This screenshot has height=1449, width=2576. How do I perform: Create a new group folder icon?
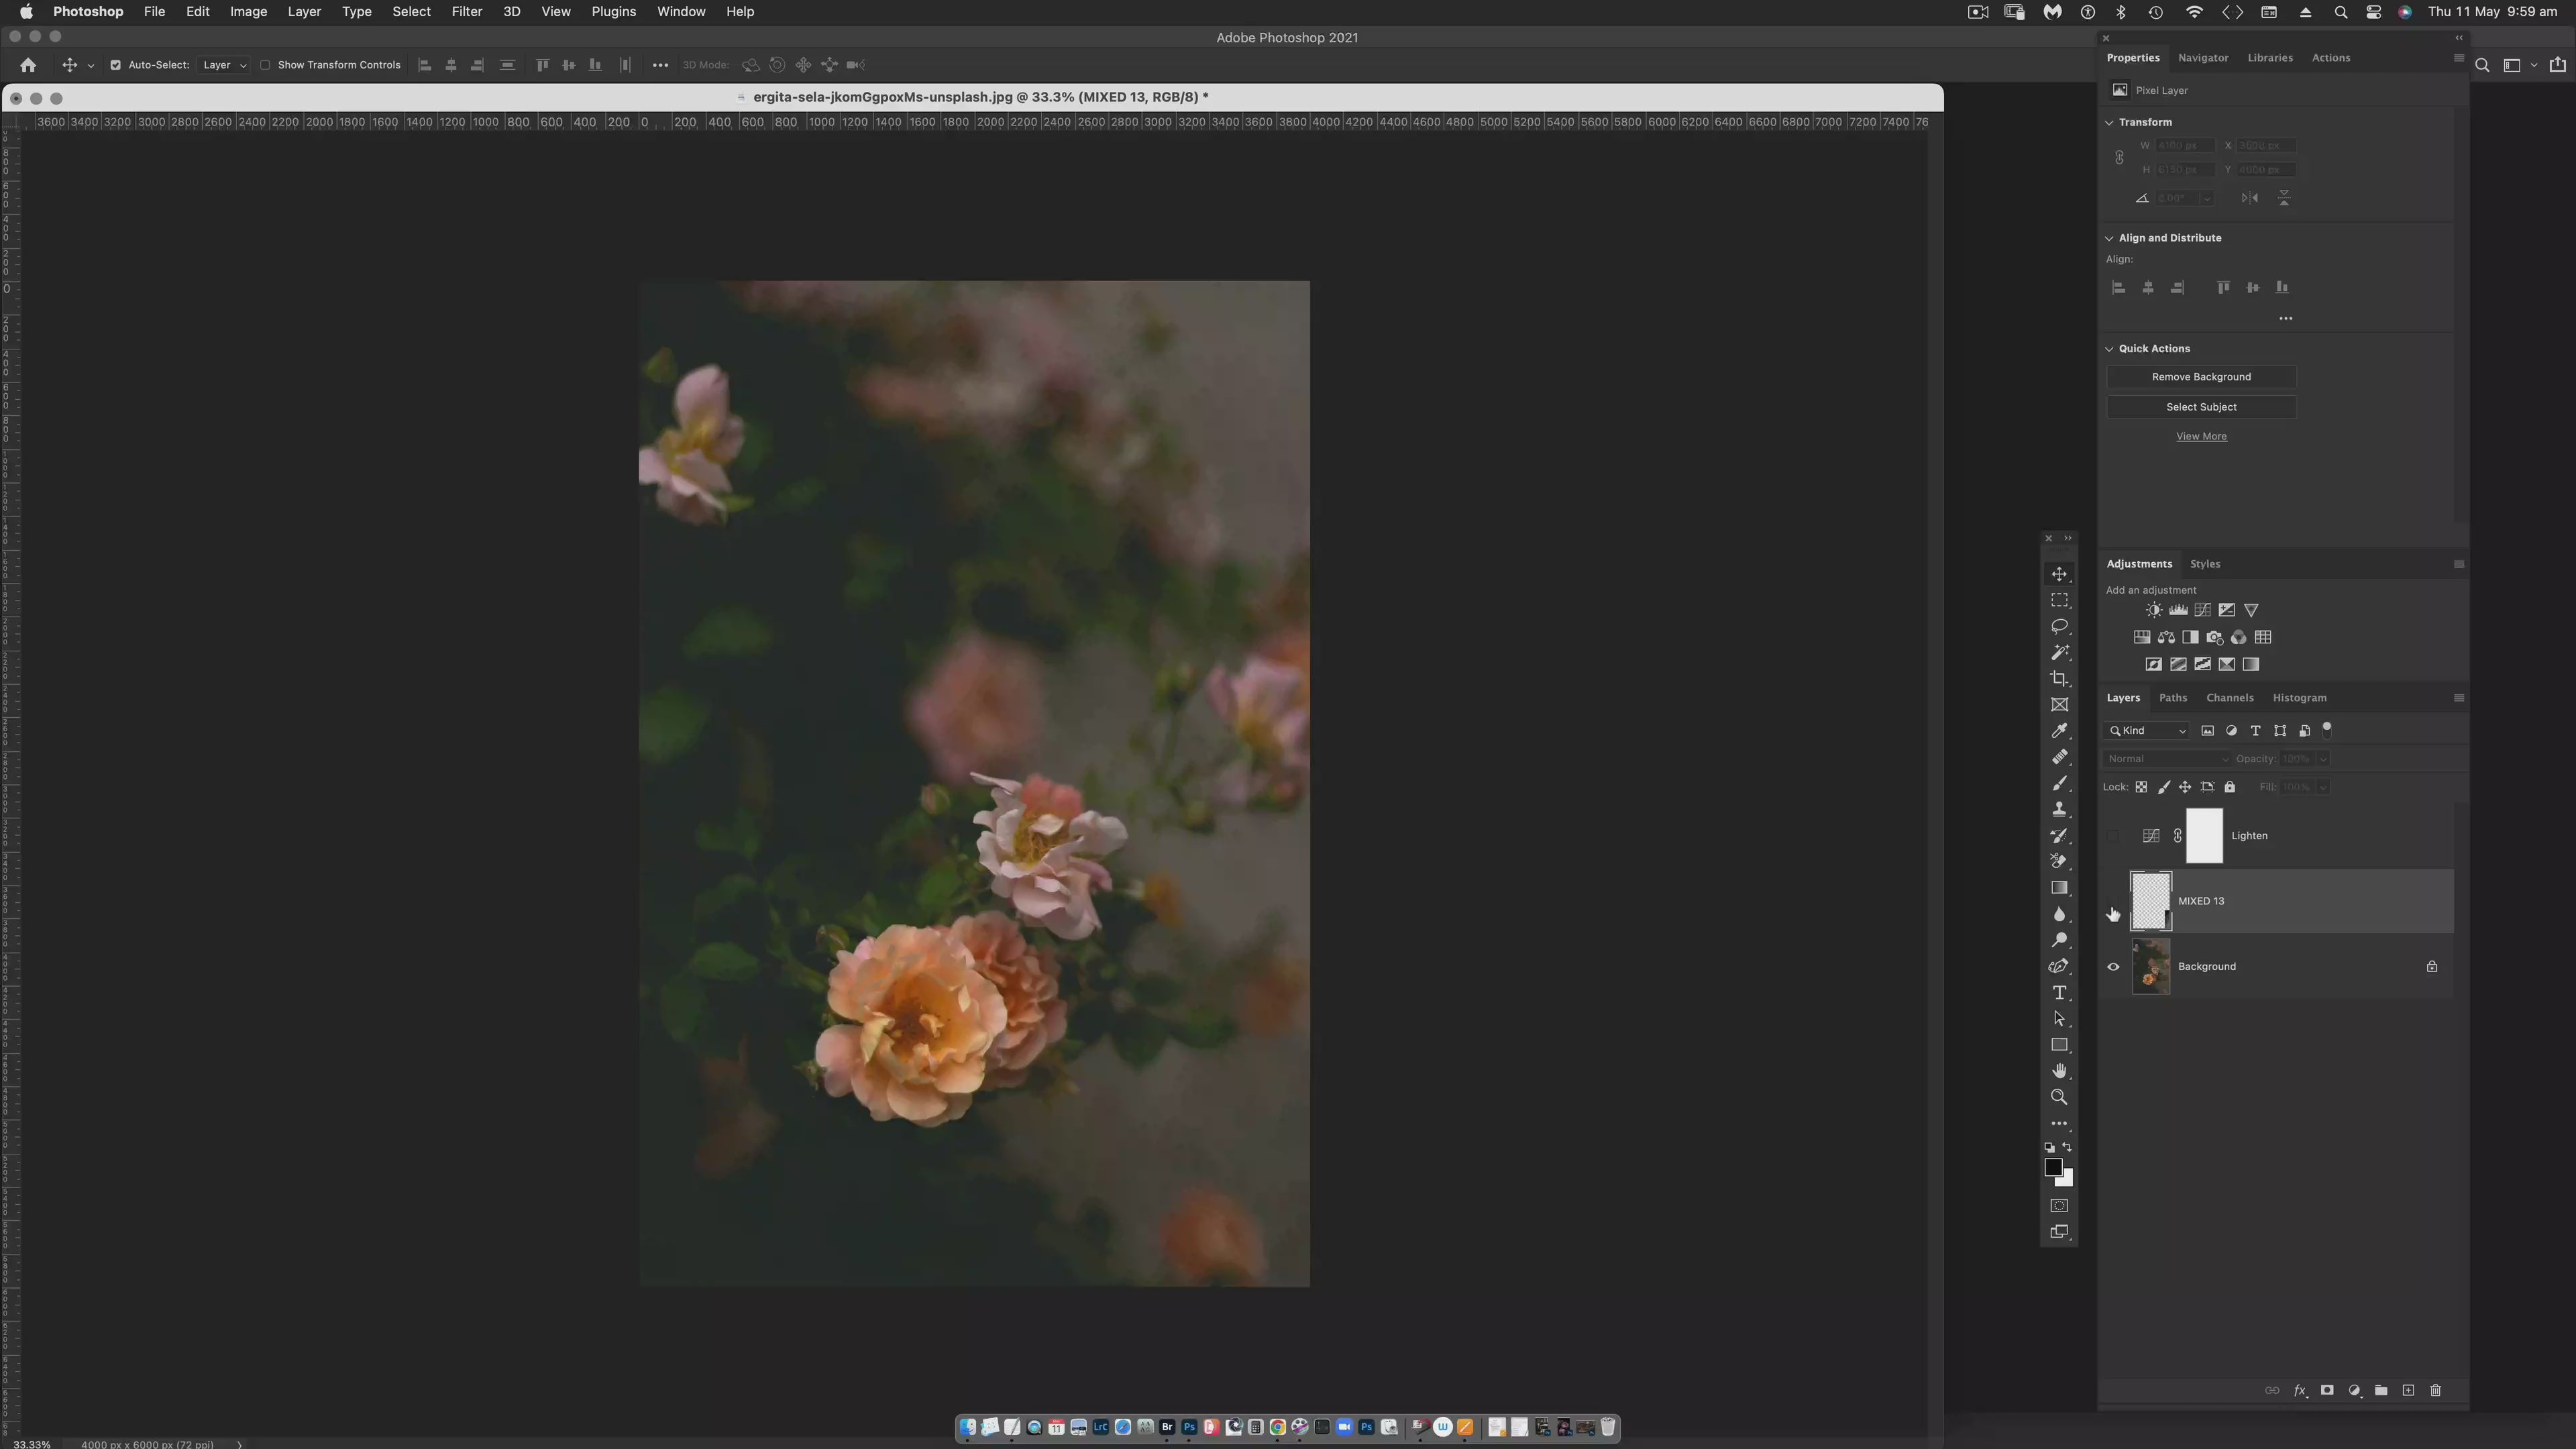[2381, 1390]
